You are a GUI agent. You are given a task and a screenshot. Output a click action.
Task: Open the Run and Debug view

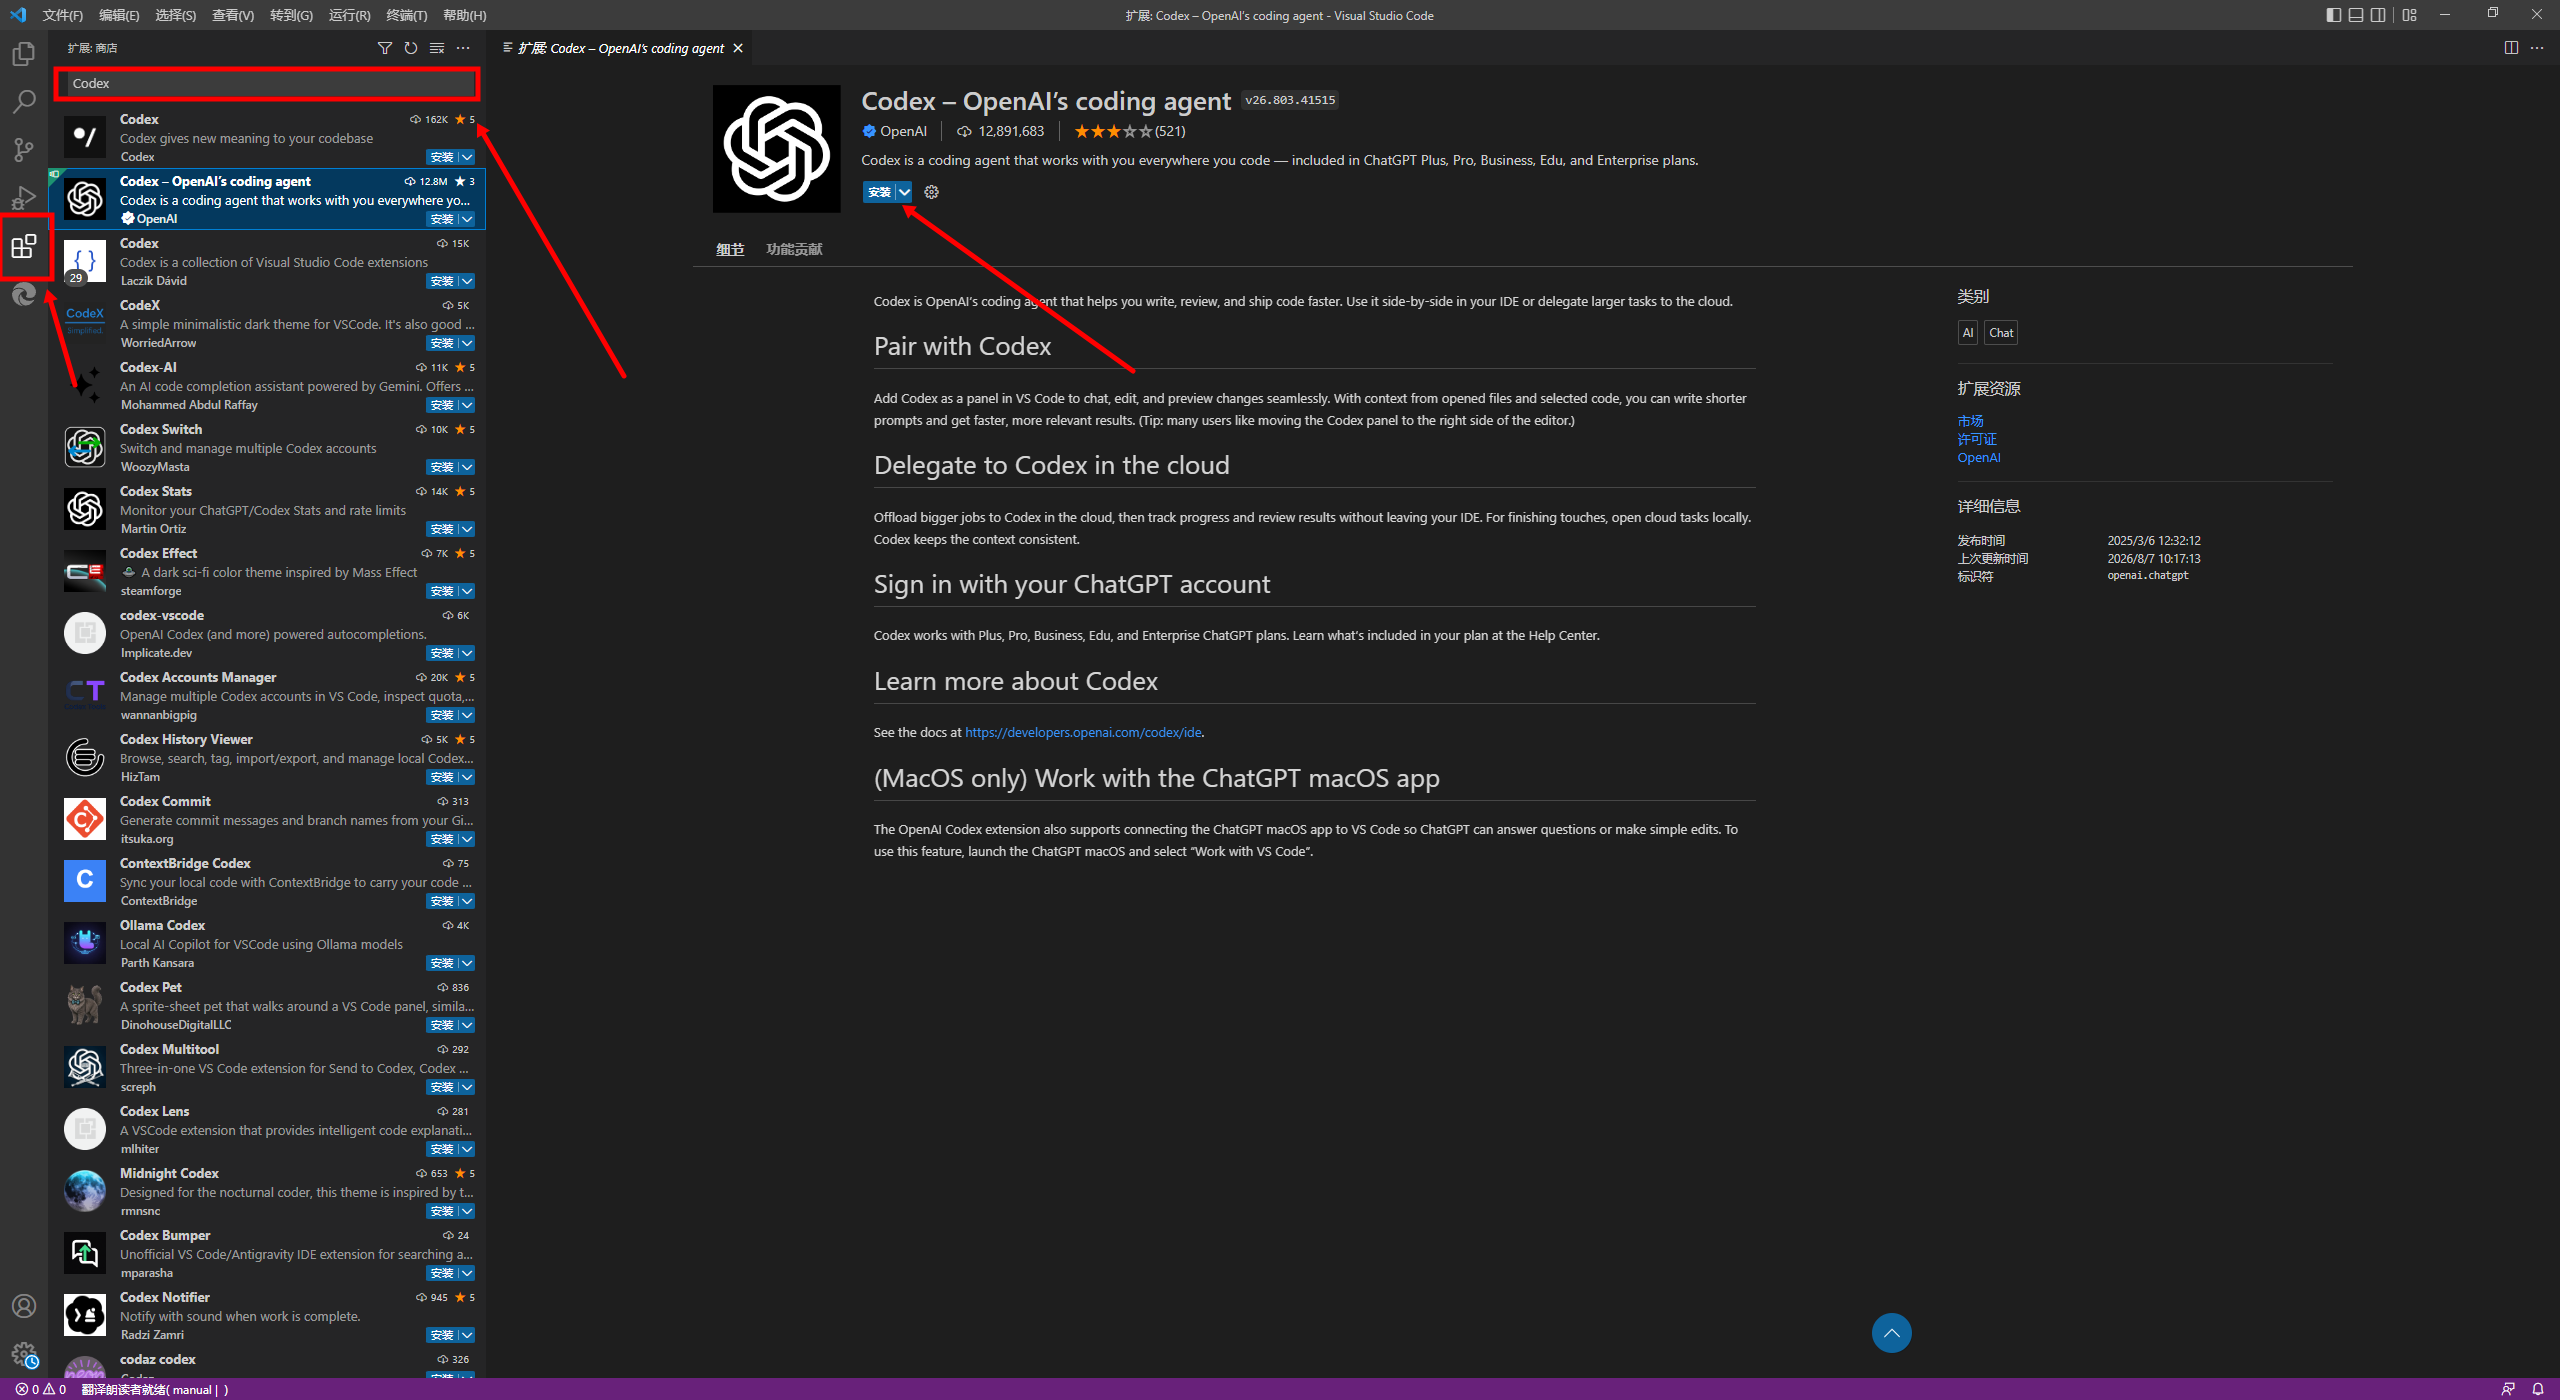(x=24, y=198)
